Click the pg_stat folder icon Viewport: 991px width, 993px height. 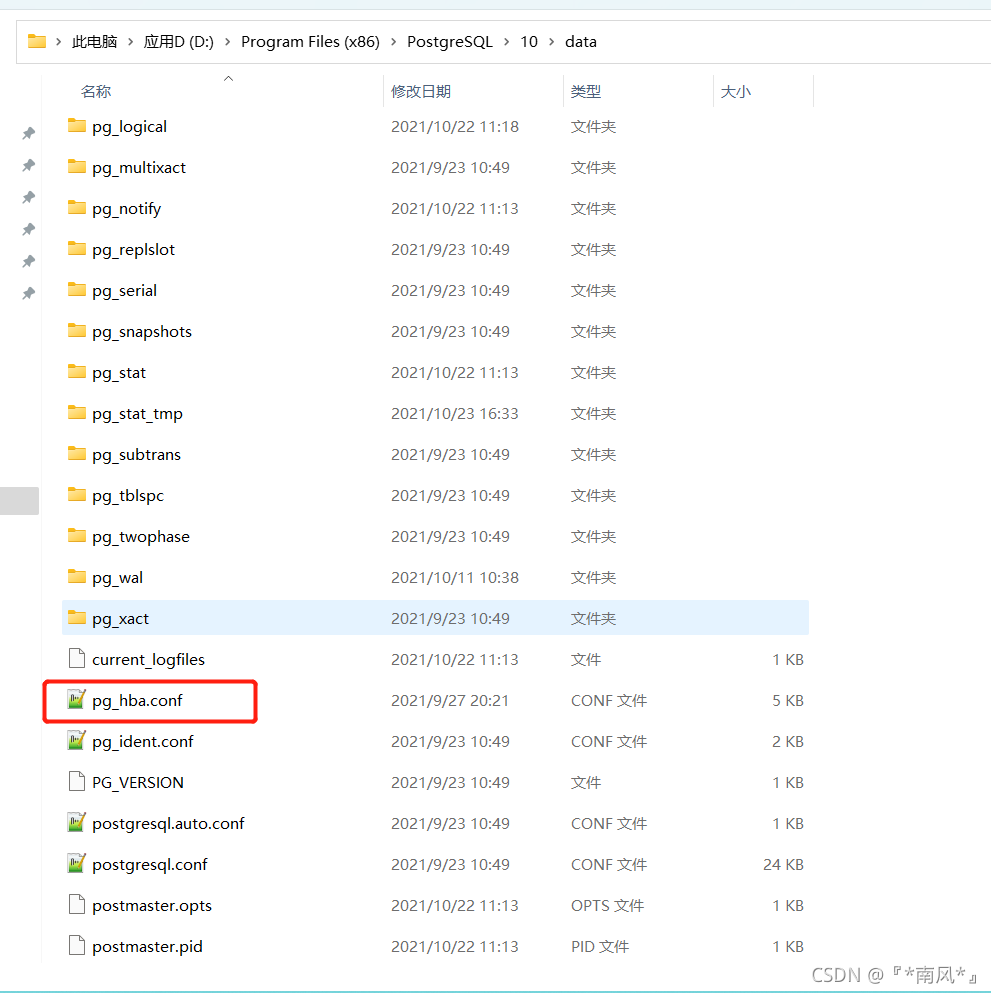point(77,372)
